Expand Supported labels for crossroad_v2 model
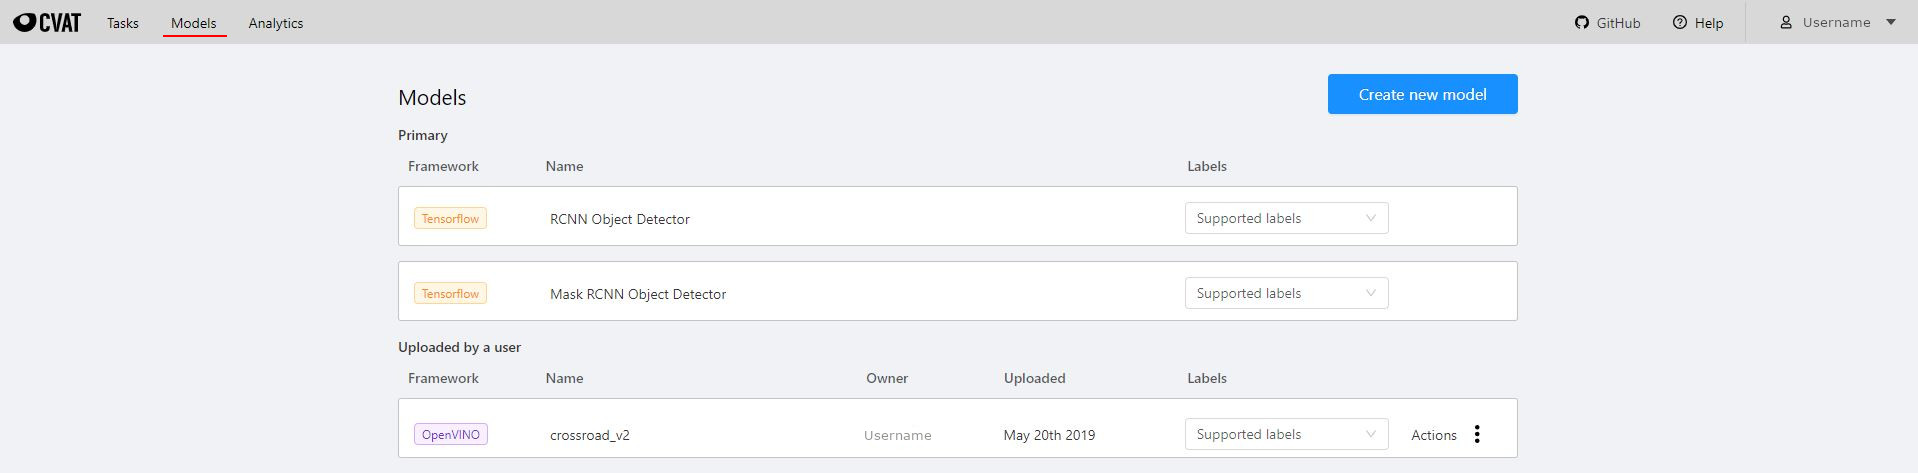The height and width of the screenshot is (473, 1918). (x=1286, y=434)
